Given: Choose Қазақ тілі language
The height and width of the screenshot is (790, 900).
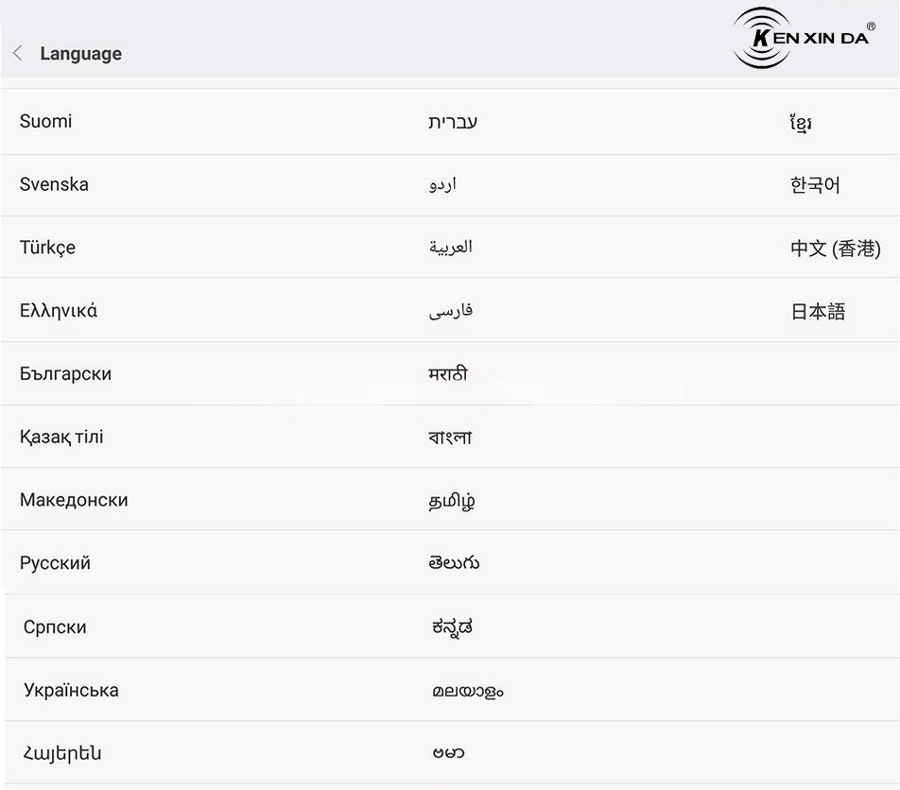Looking at the screenshot, I should click(x=61, y=437).
